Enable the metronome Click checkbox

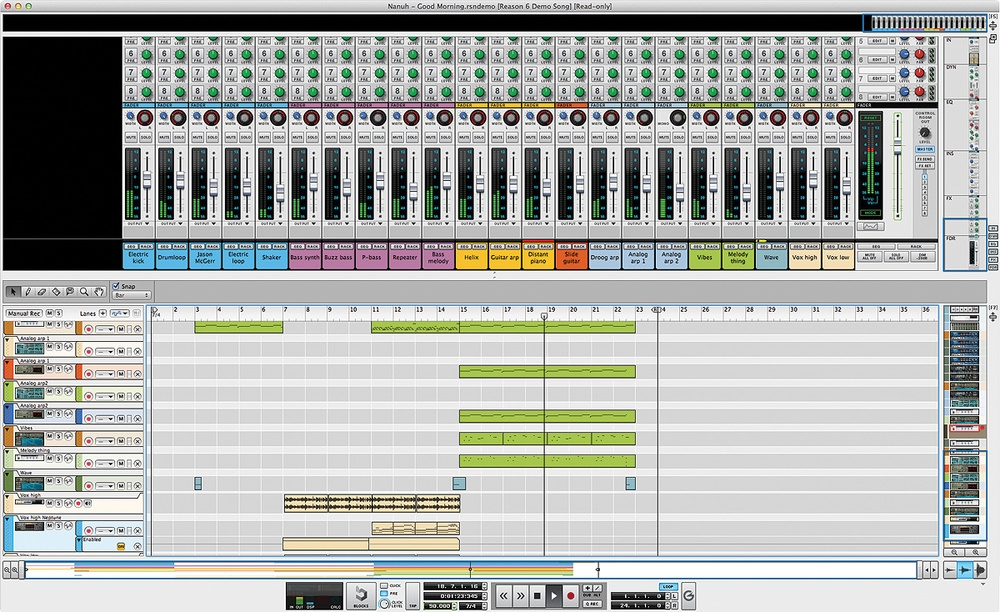coord(384,585)
